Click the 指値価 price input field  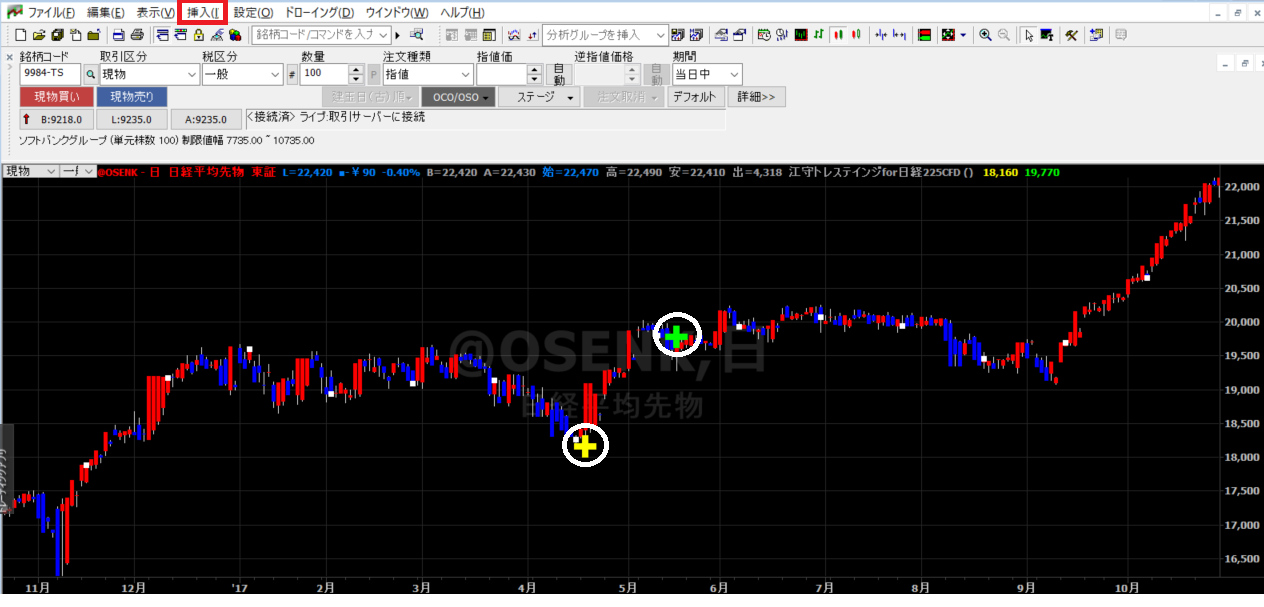502,74
